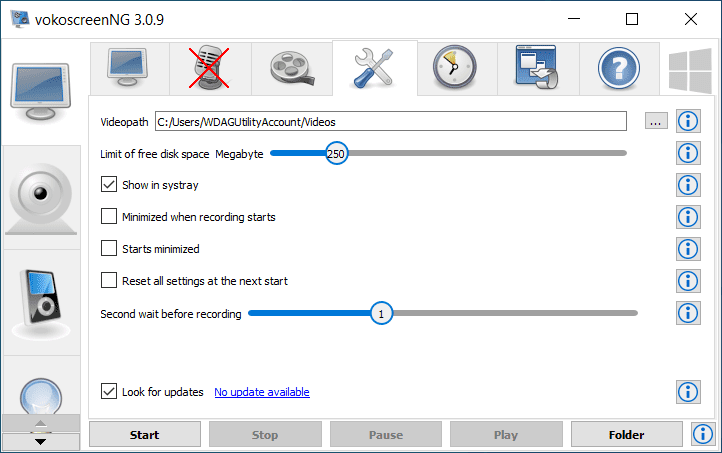Viewport: 722px width, 453px height.
Task: Open the Folder button
Action: [627, 435]
